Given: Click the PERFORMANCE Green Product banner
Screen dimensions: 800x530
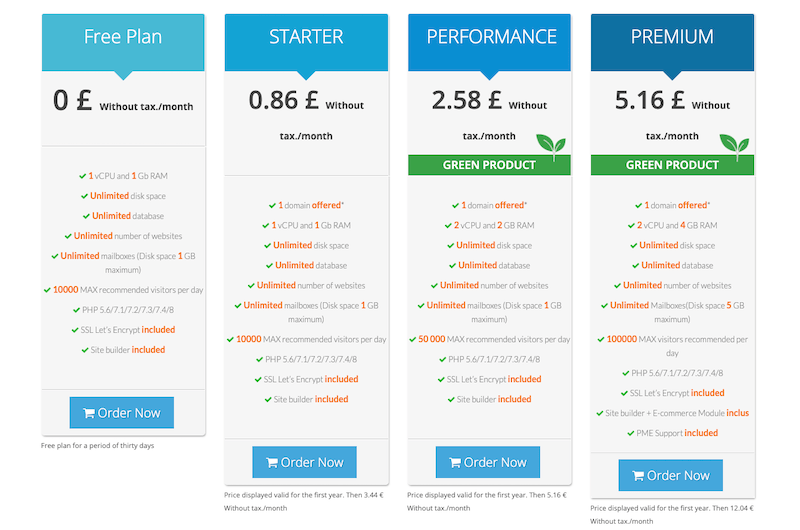Looking at the screenshot, I should (x=489, y=165).
